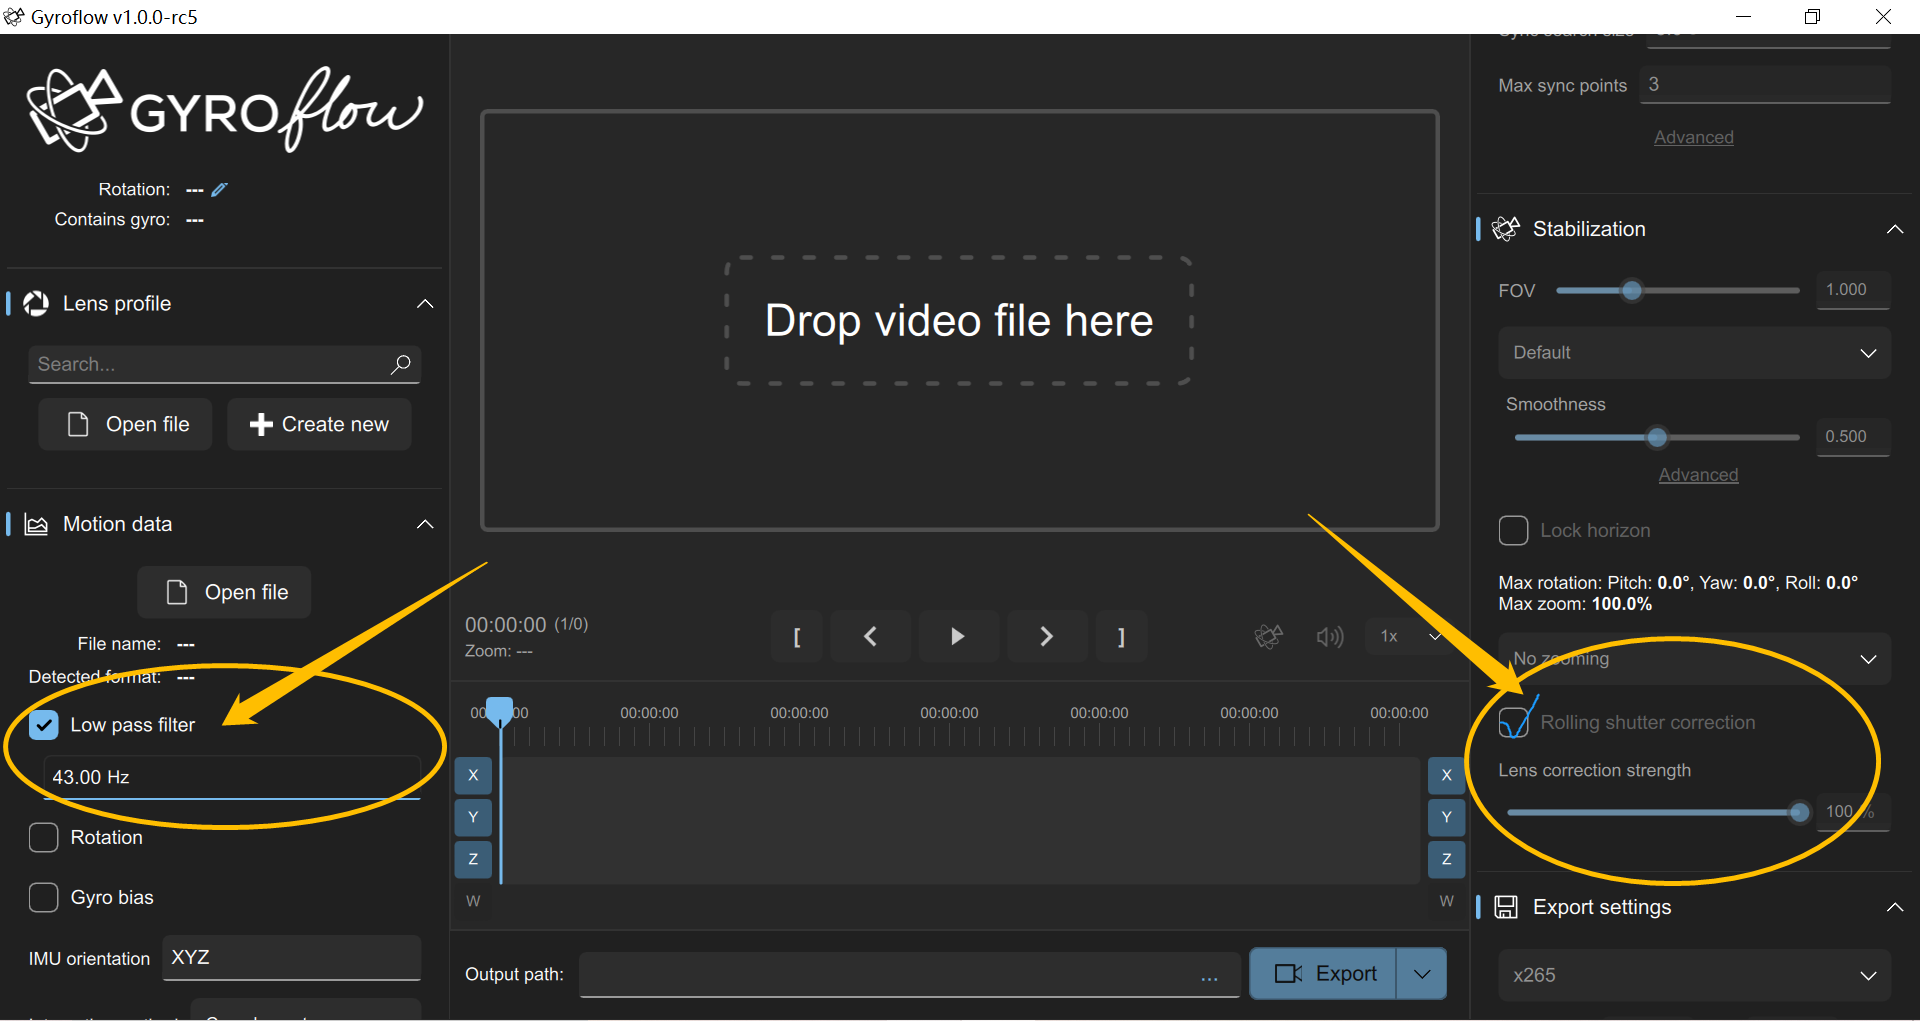The height and width of the screenshot is (1021, 1920).
Task: Click the Drop video file here area
Action: (x=959, y=321)
